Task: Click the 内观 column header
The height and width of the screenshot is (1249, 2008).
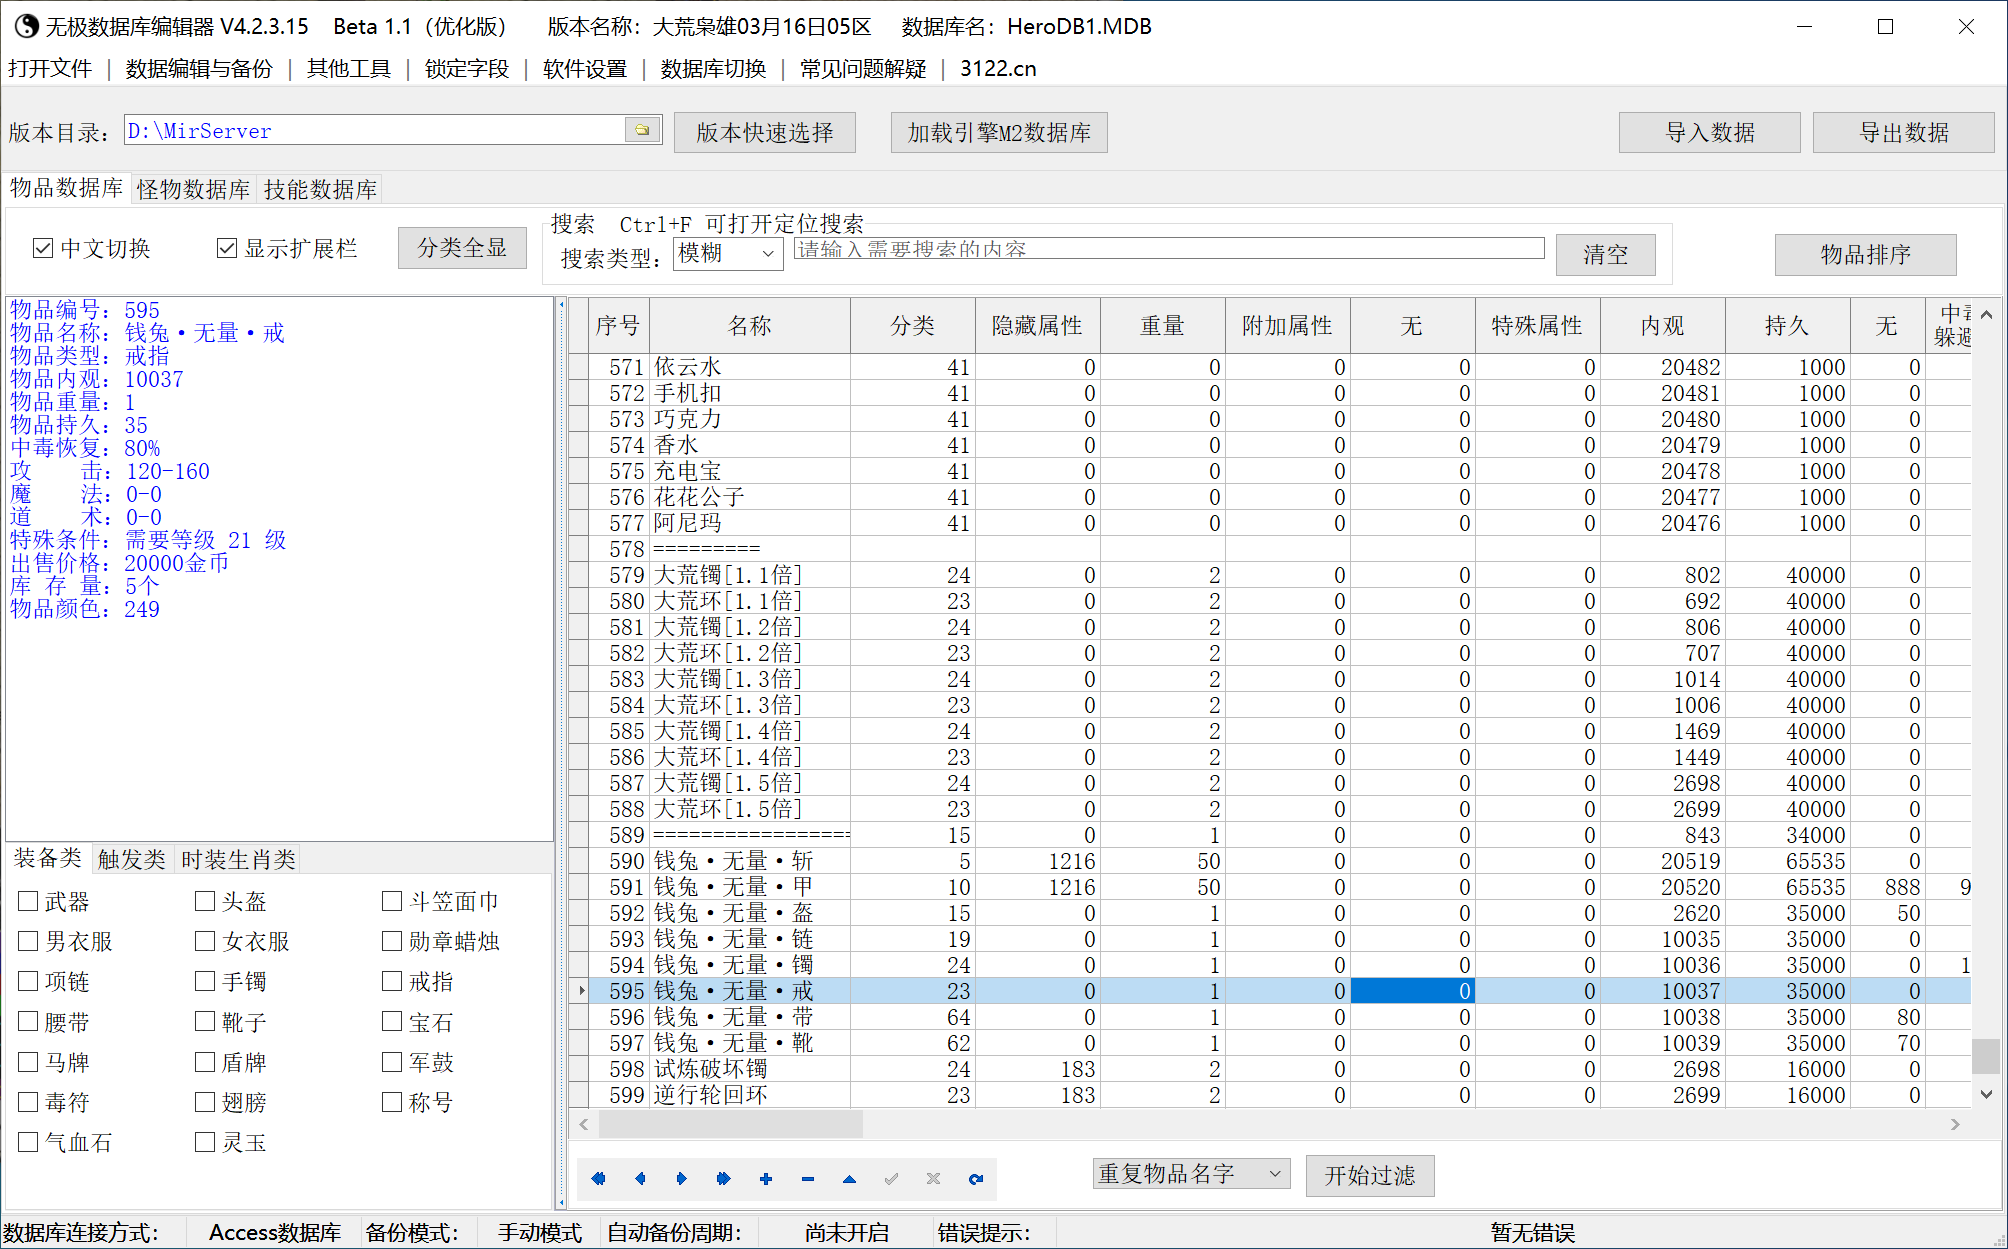Action: click(x=1662, y=325)
